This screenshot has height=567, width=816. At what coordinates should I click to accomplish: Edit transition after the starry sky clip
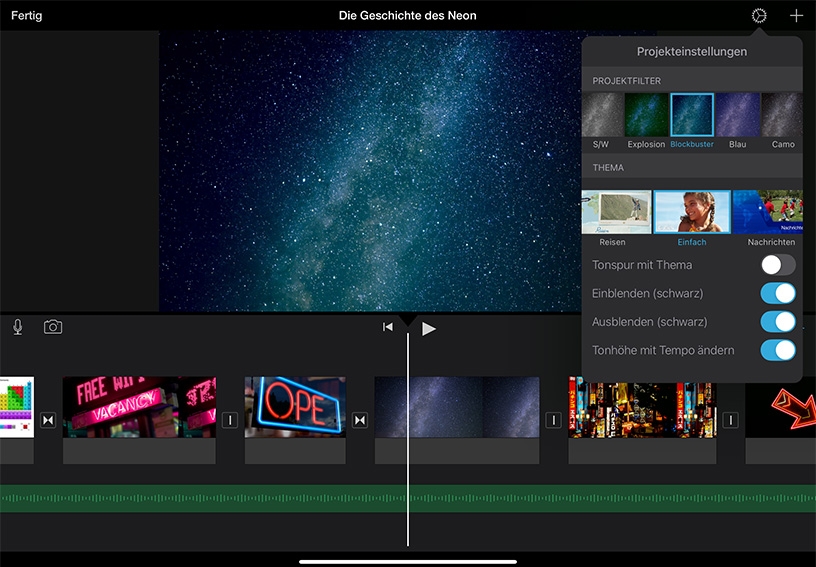tap(553, 420)
